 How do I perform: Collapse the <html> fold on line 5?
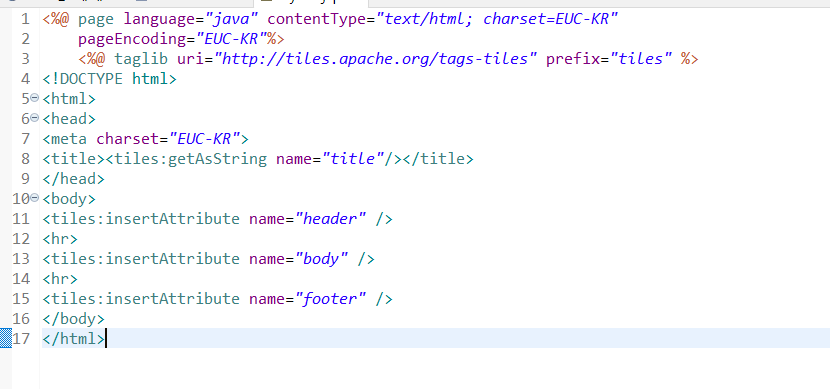tap(35, 98)
